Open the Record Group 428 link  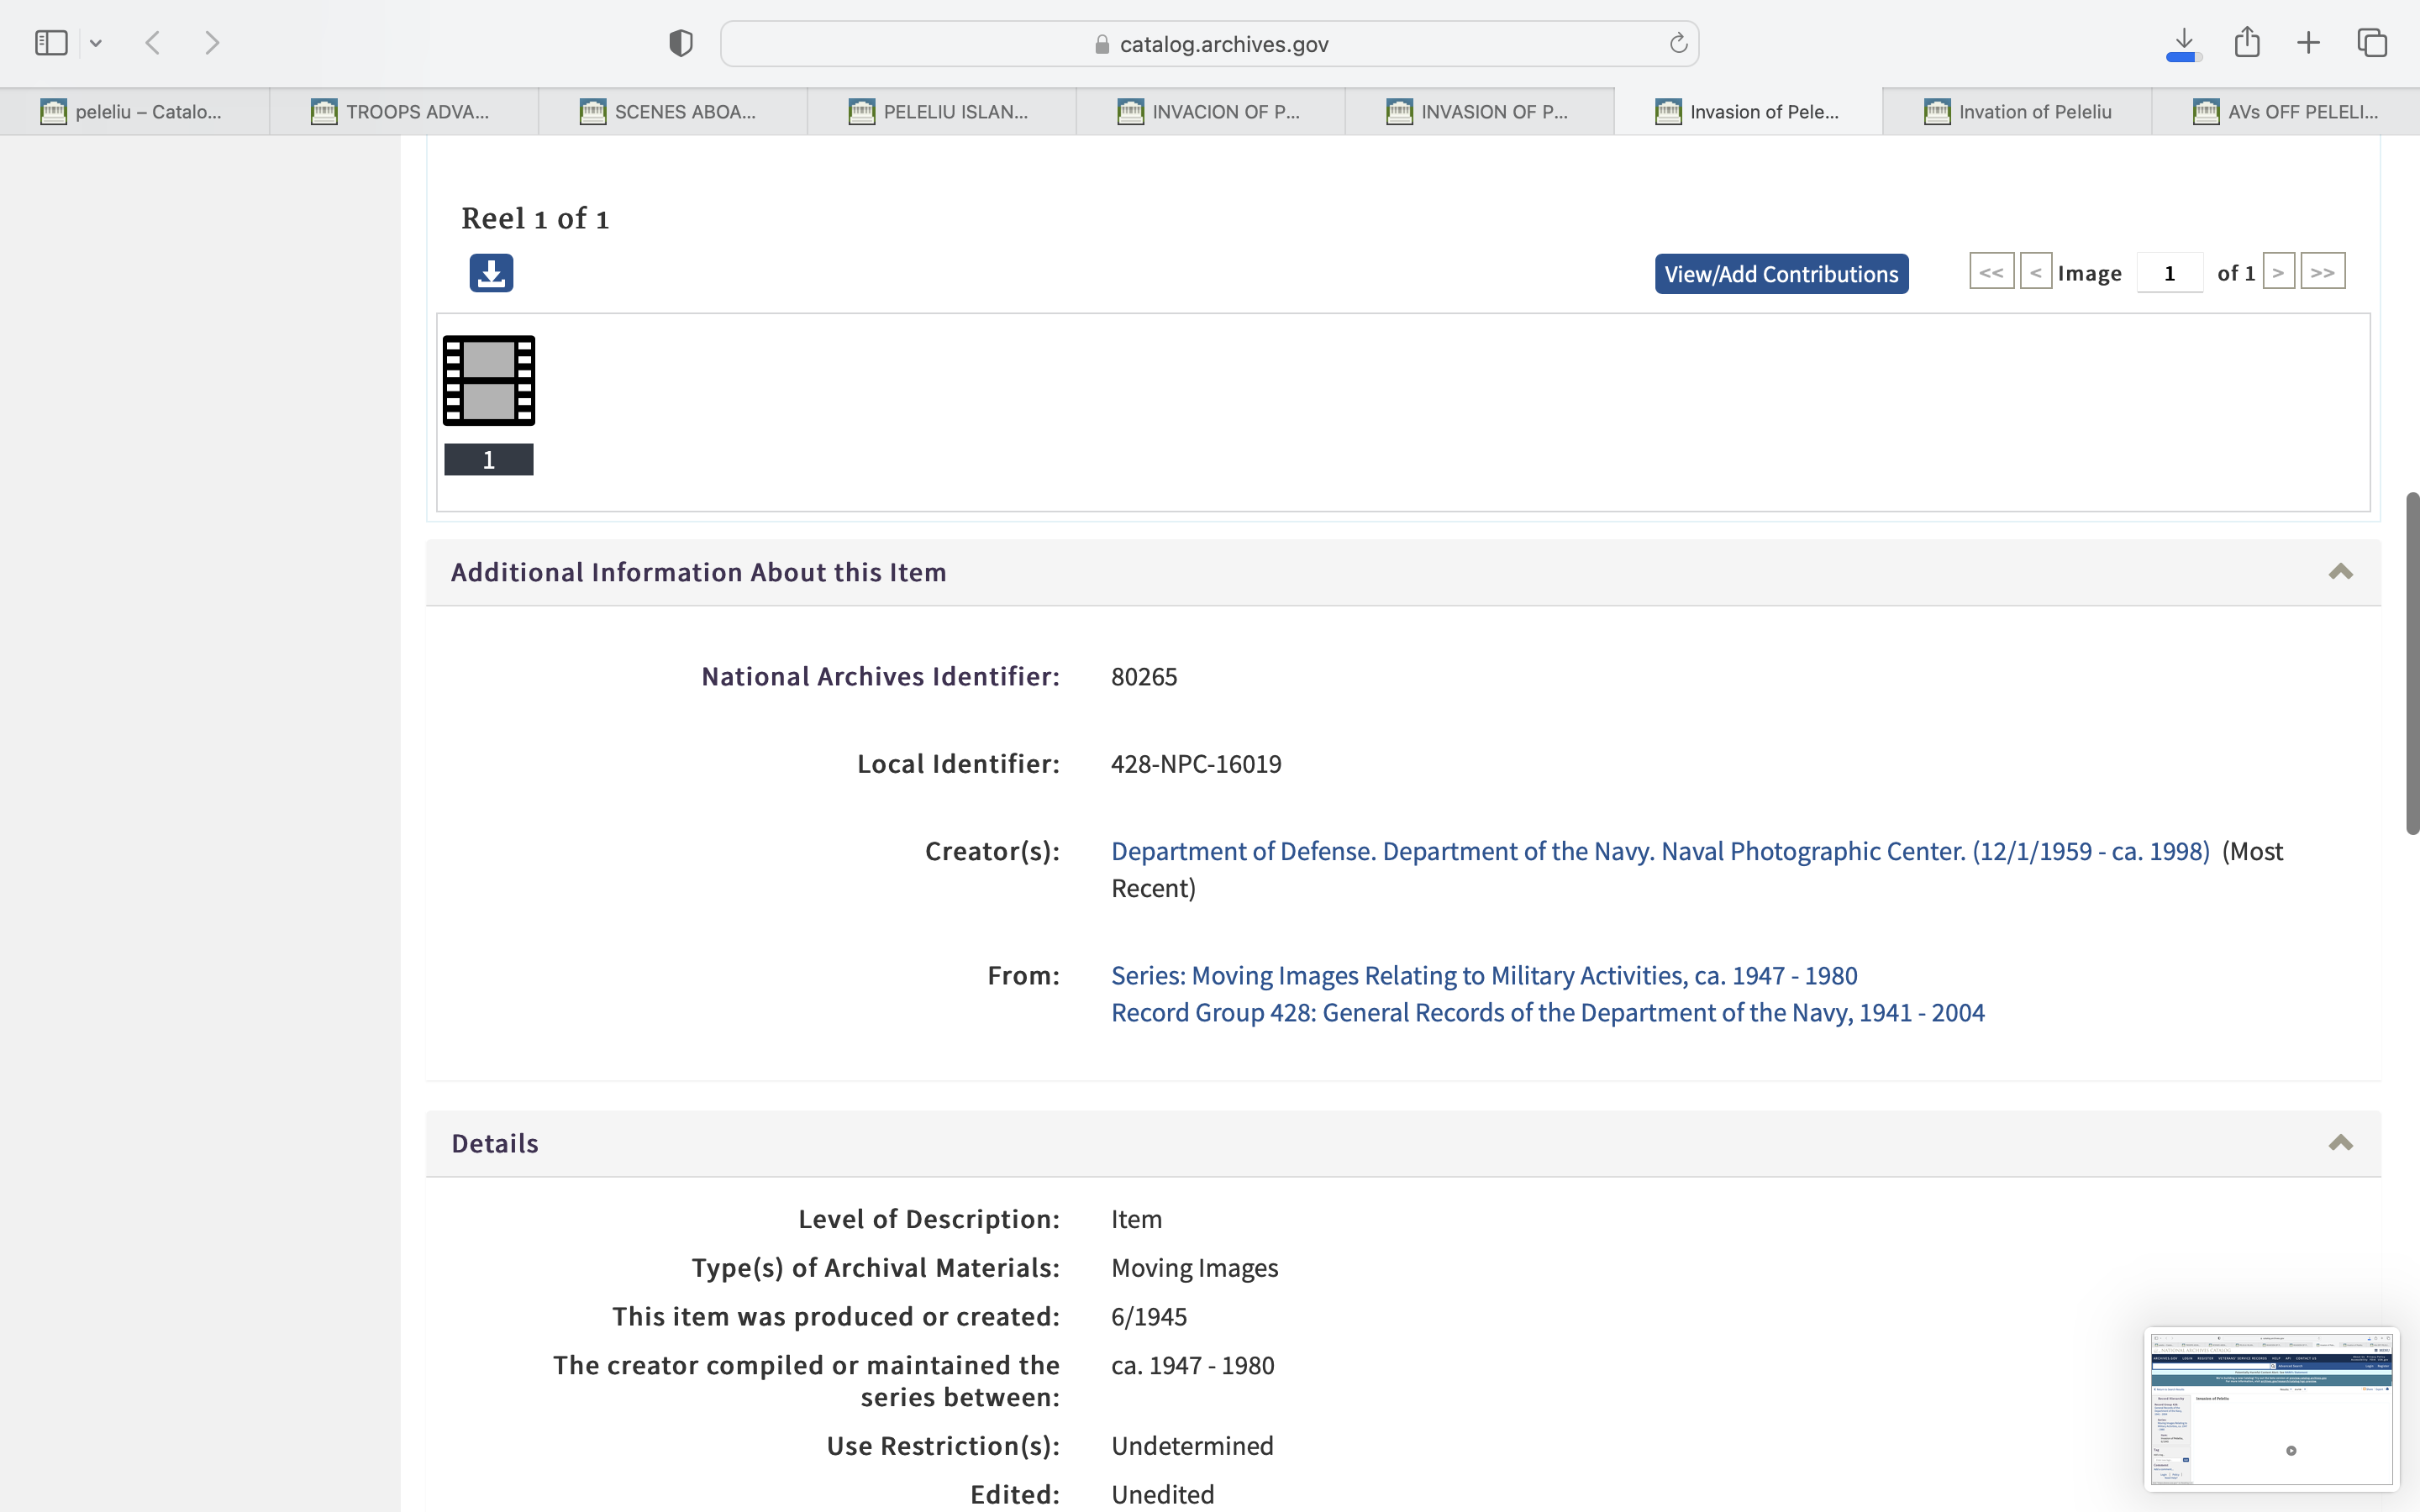click(x=1547, y=1013)
